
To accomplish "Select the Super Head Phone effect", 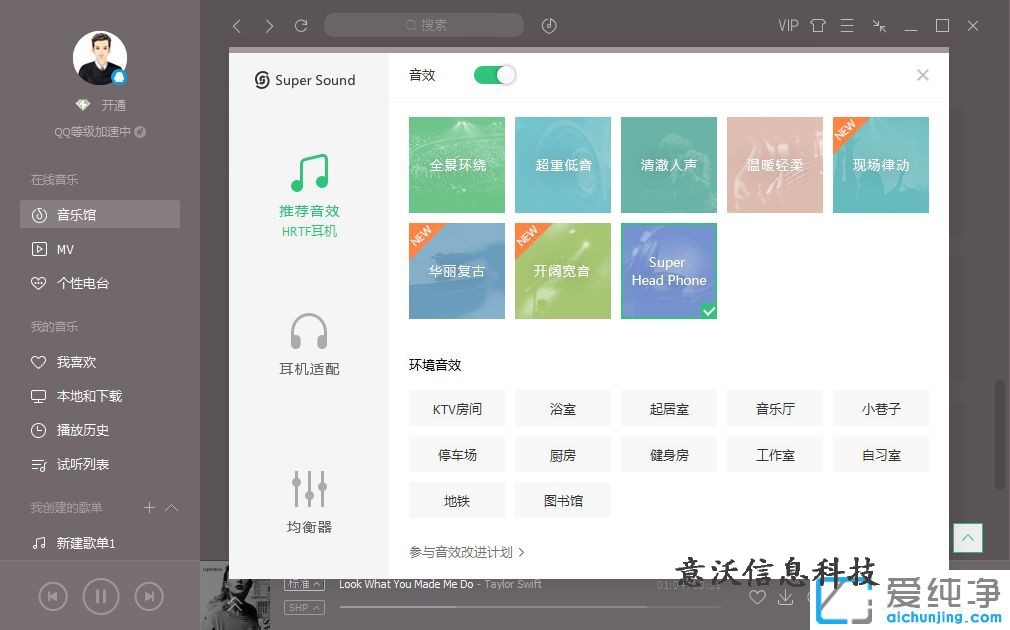I will (668, 271).
